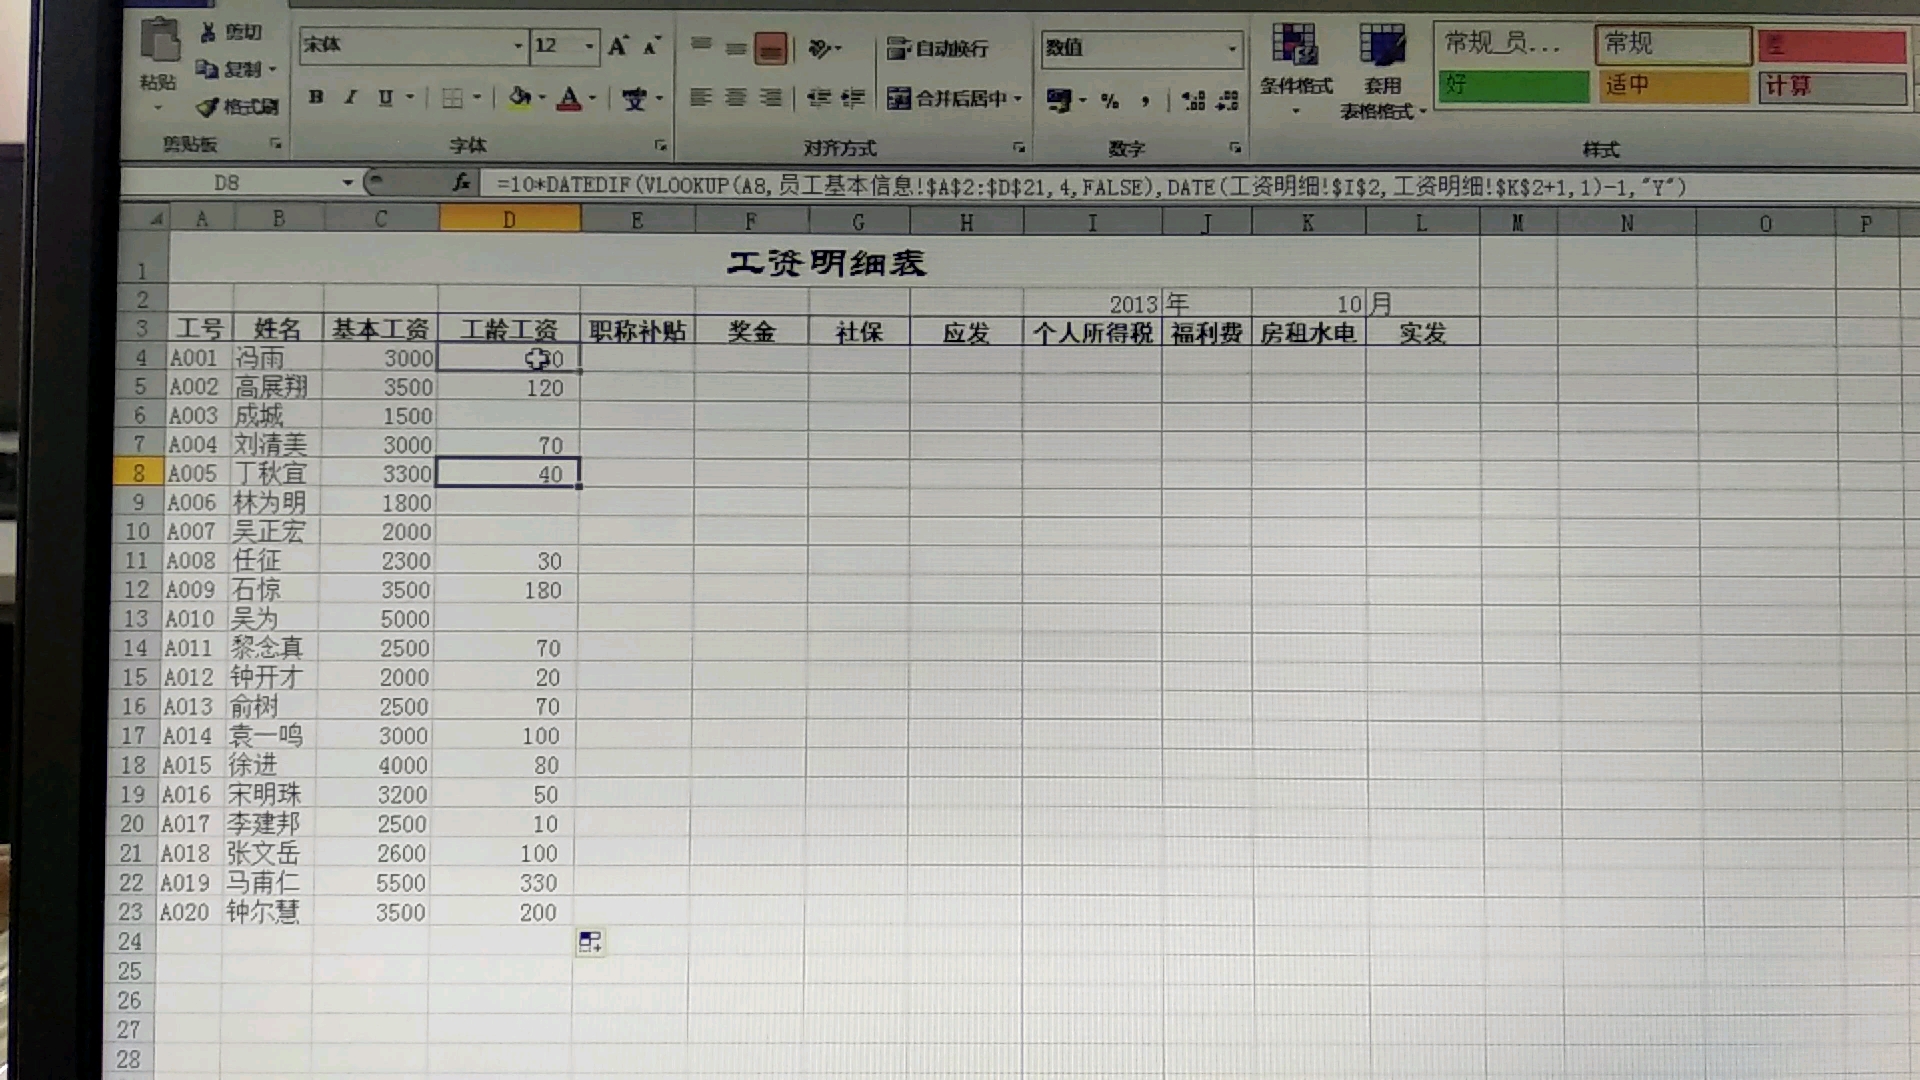
Task: Increase font size with the large A
Action: point(618,46)
